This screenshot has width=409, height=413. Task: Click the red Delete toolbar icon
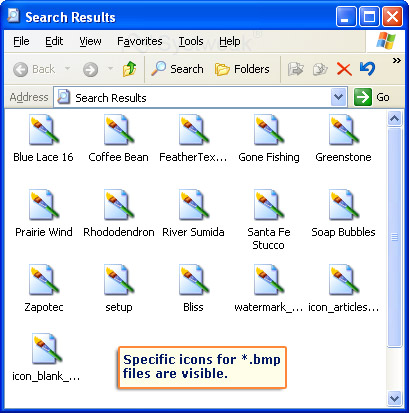[x=344, y=69]
